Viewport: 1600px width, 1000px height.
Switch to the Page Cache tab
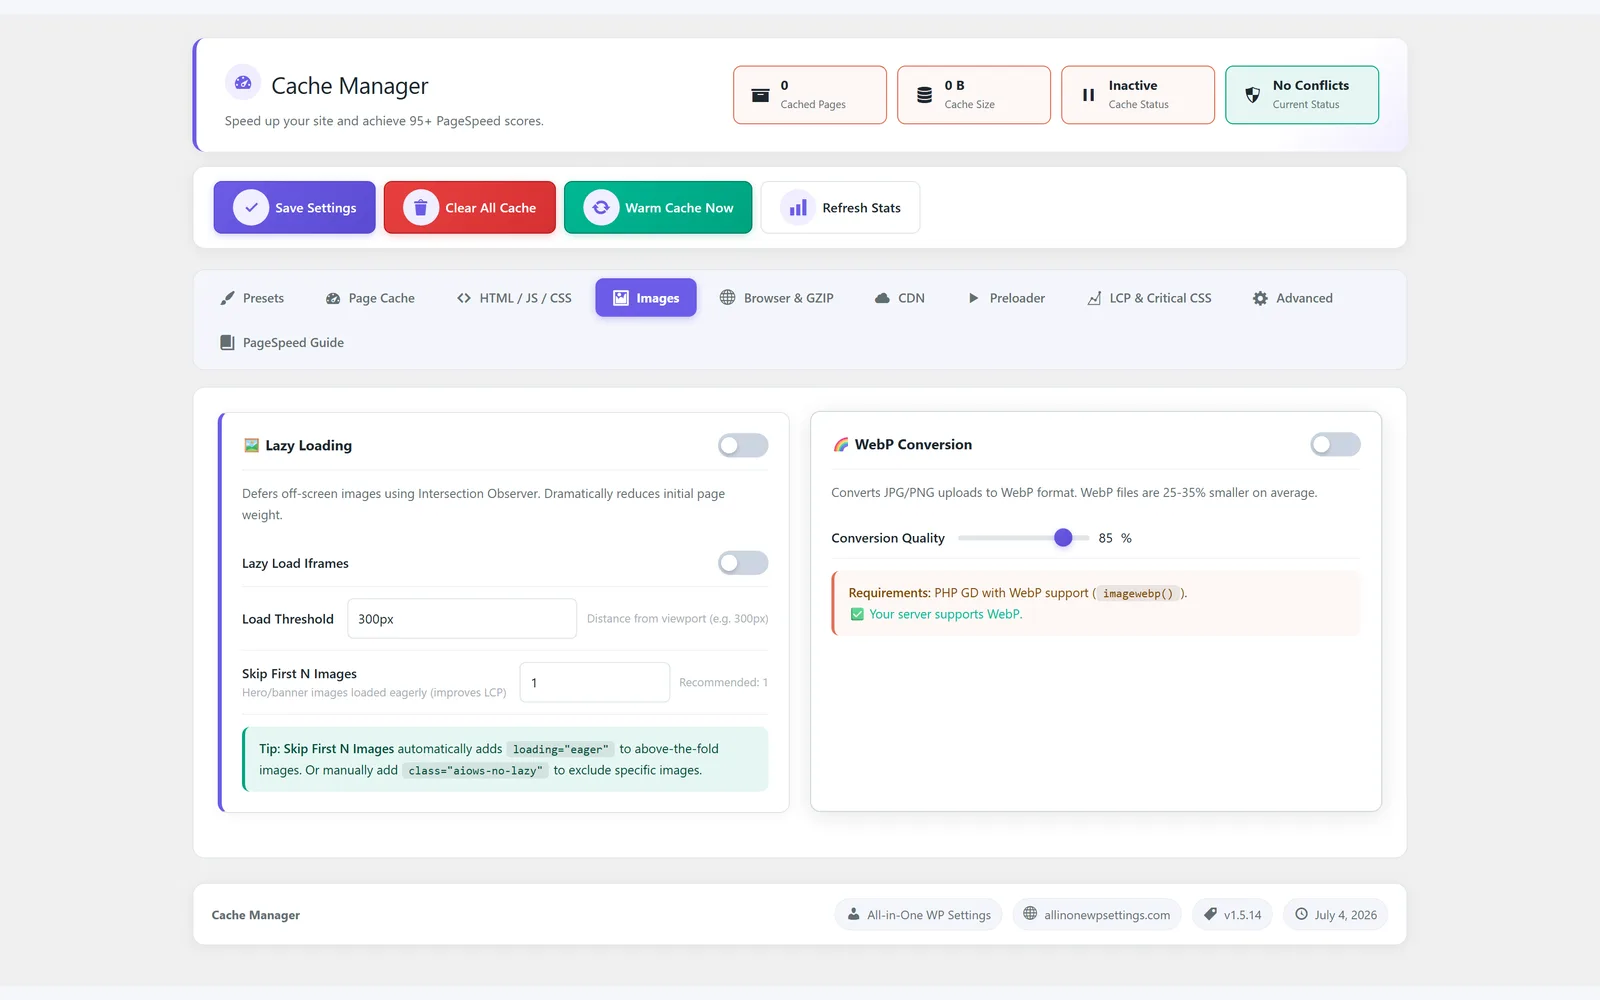[x=370, y=298]
